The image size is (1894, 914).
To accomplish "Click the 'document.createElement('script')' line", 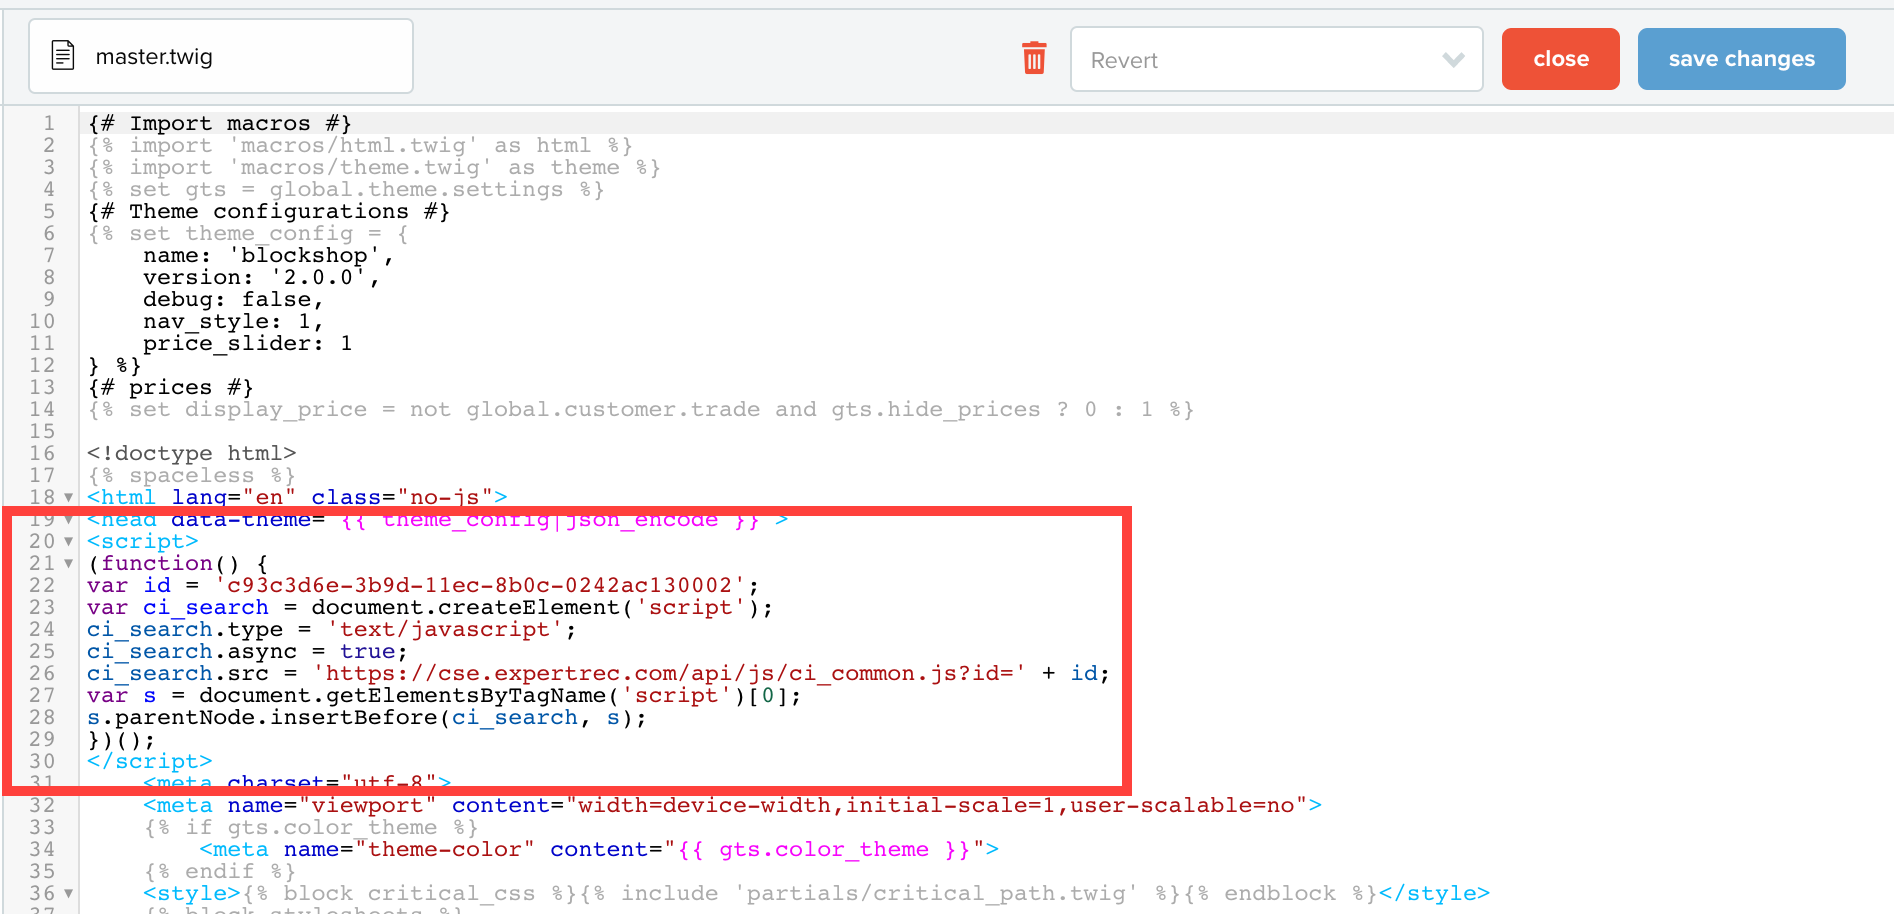I will (x=430, y=607).
